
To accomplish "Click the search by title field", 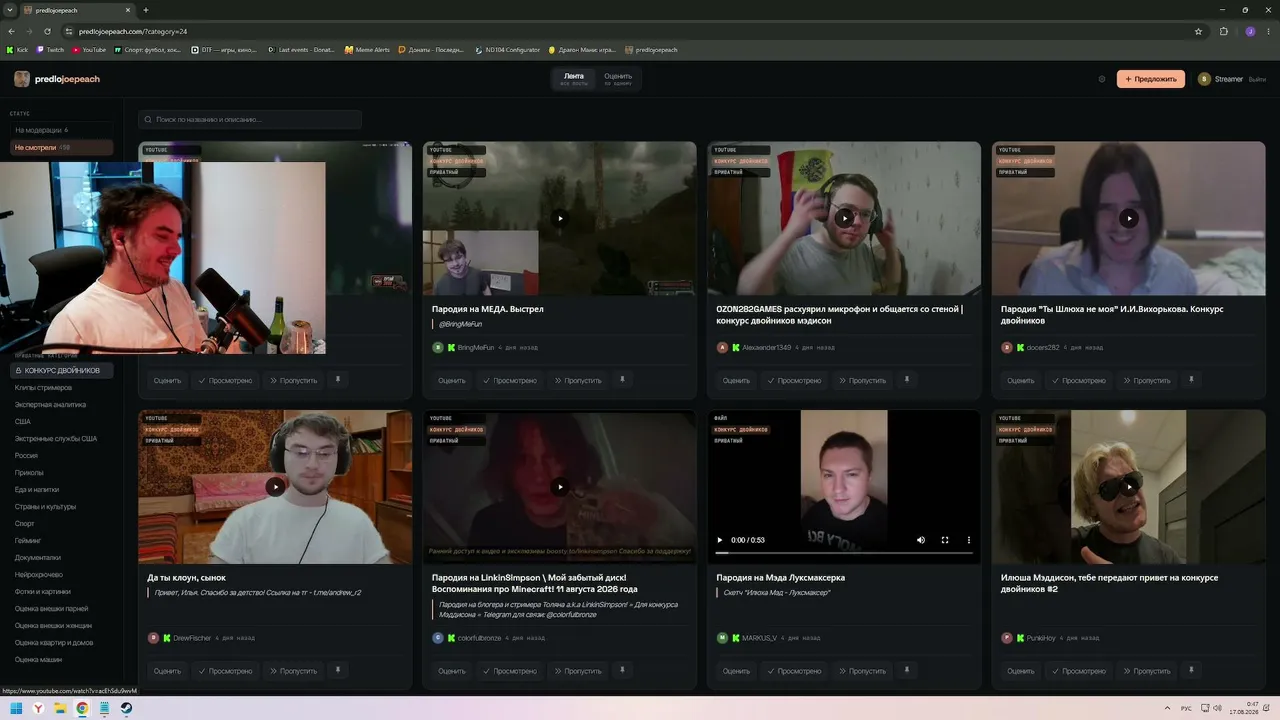I will coord(250,119).
